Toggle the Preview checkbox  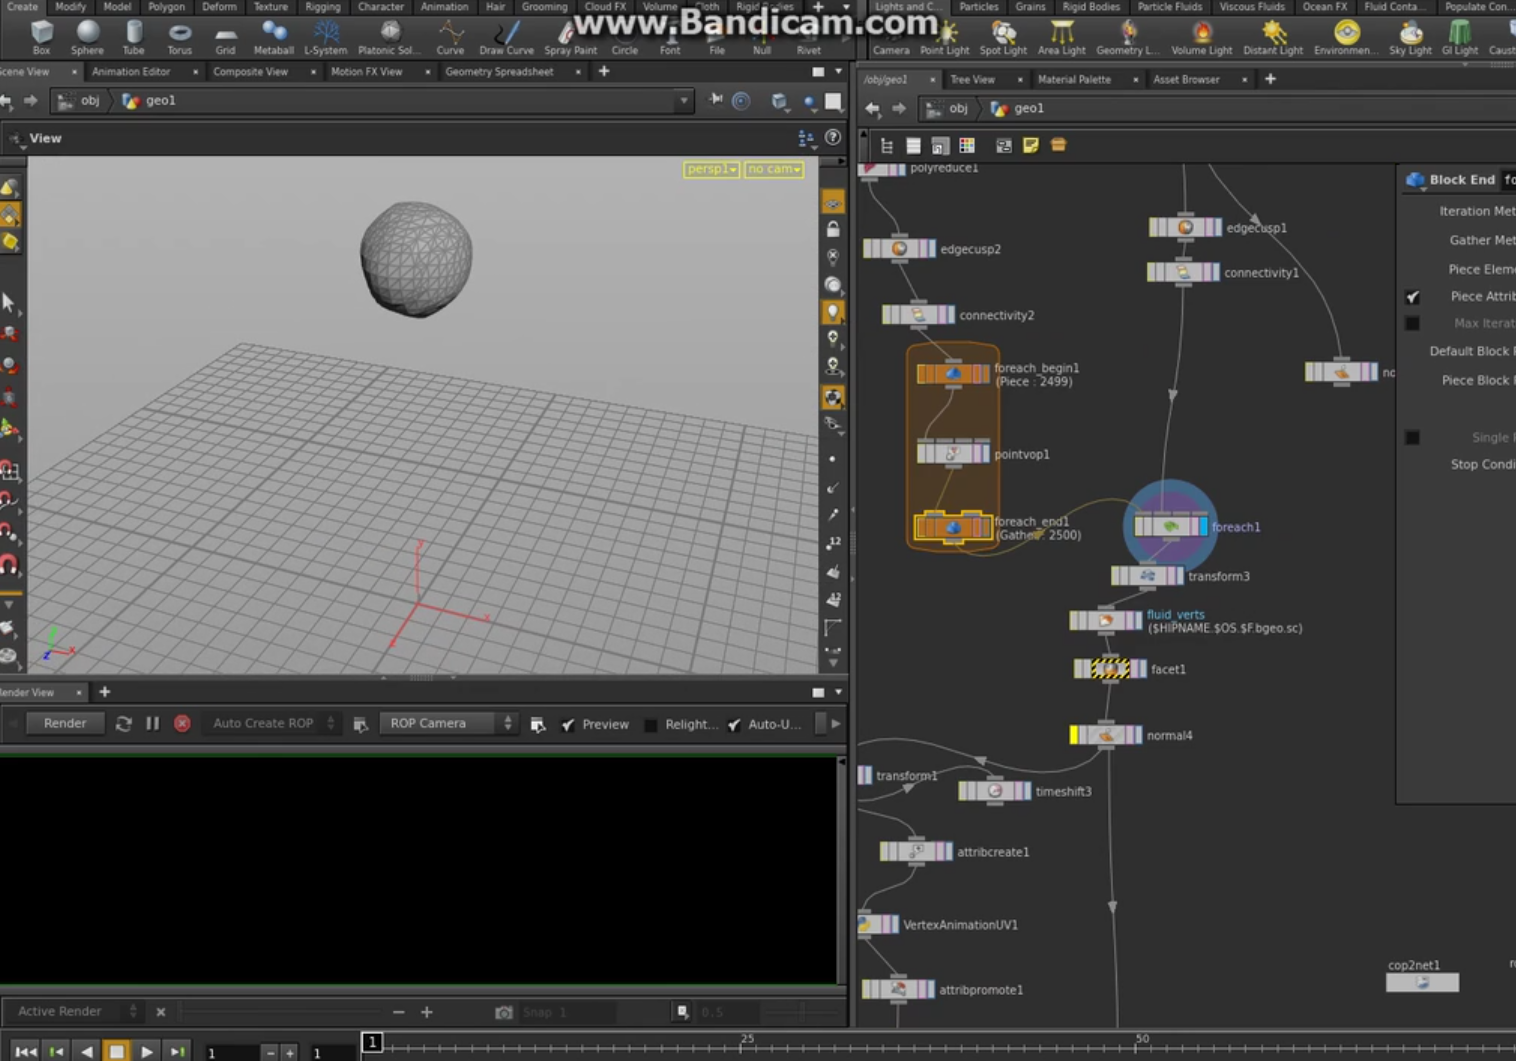(x=568, y=724)
